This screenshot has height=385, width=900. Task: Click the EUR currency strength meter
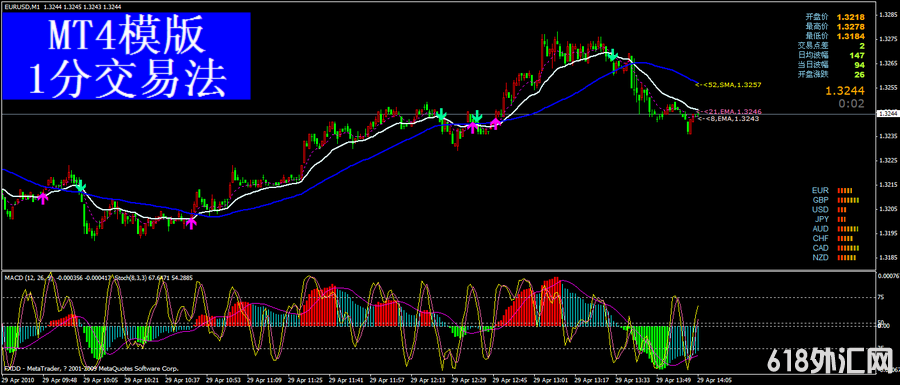pos(845,190)
